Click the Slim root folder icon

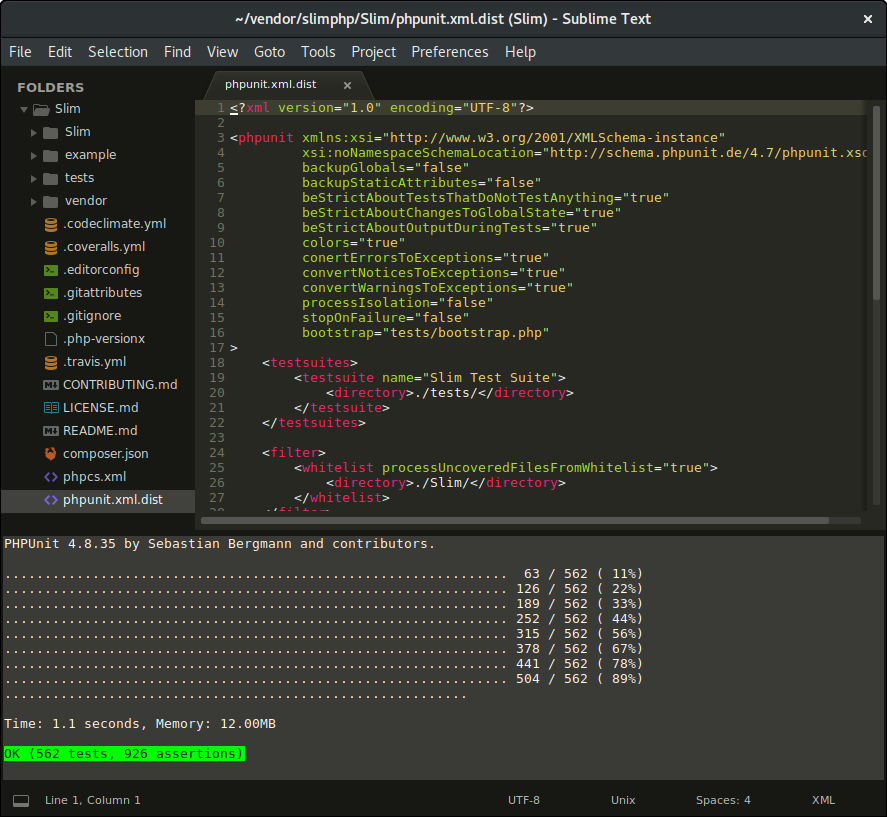(x=41, y=109)
